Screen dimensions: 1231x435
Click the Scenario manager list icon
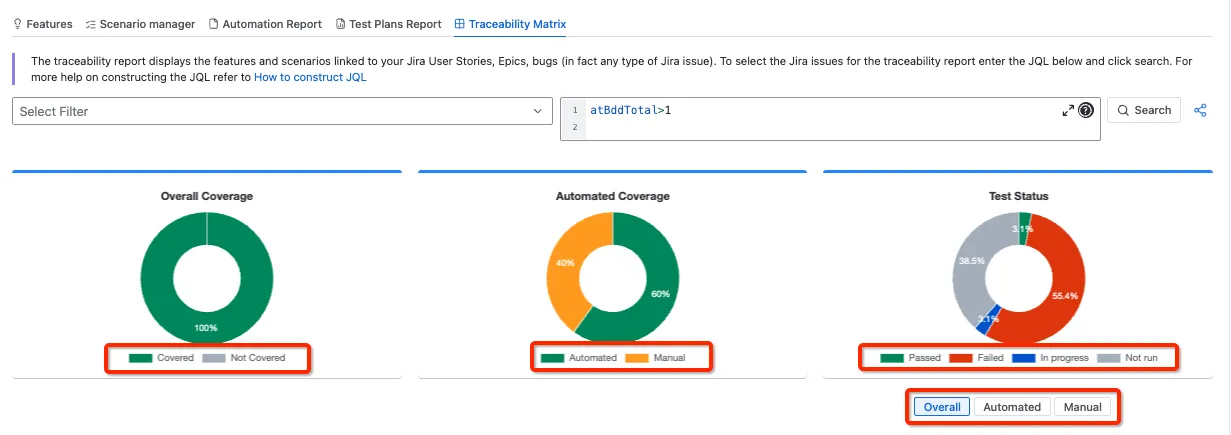point(91,23)
